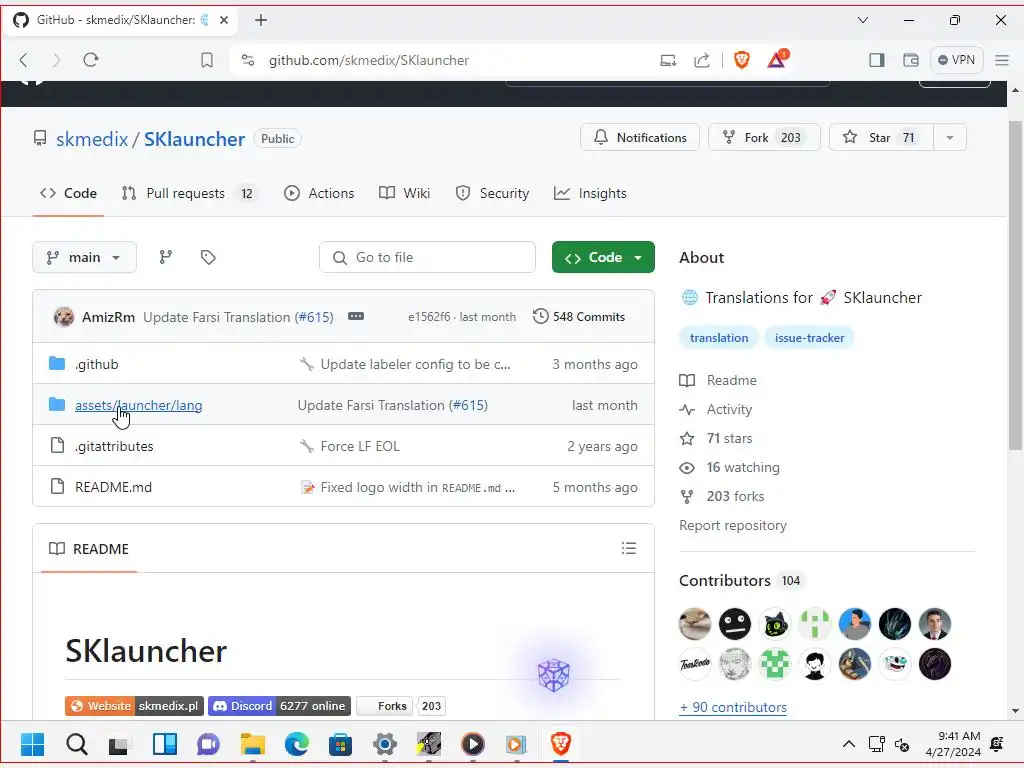Click the Notifications button
This screenshot has width=1024, height=768.
pyautogui.click(x=640, y=138)
